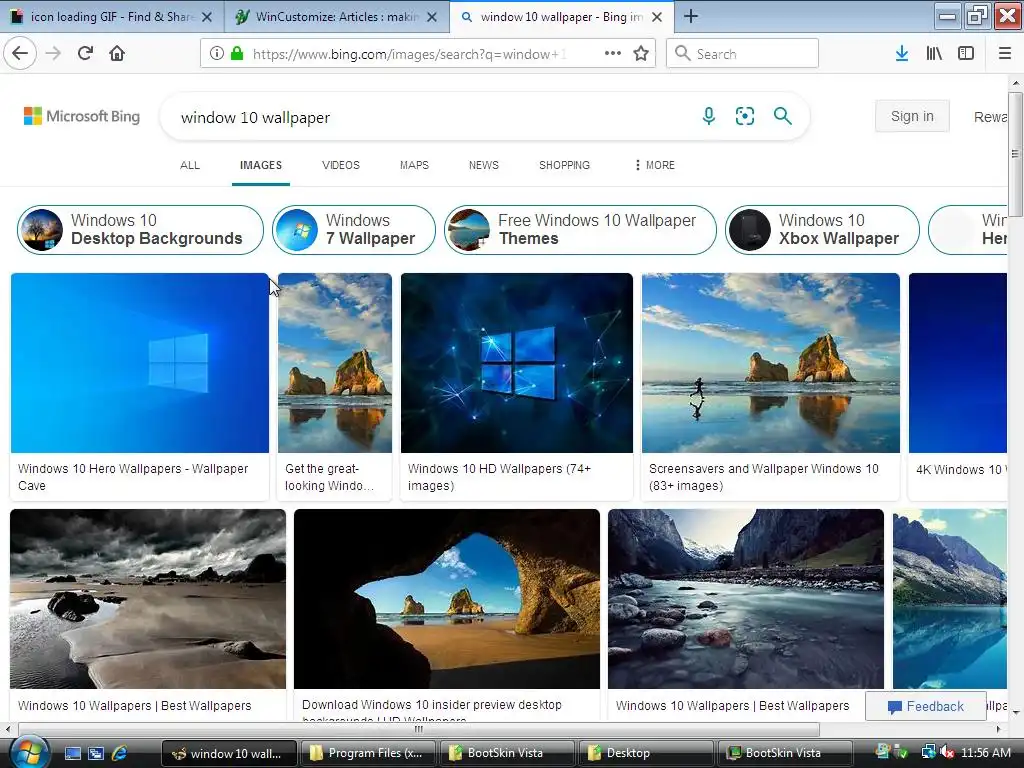Switch to WinCustomize Articles tab
This screenshot has height=768, width=1024.
(x=336, y=17)
